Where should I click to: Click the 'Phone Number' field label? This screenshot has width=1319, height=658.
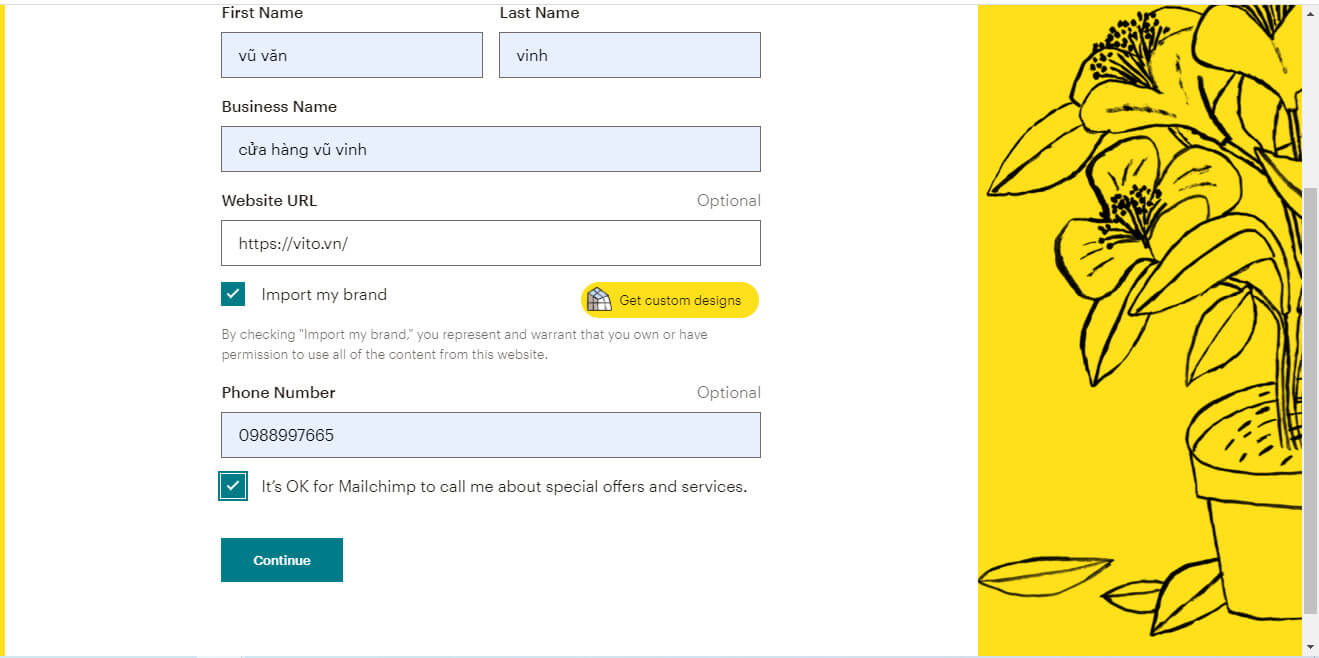(278, 393)
